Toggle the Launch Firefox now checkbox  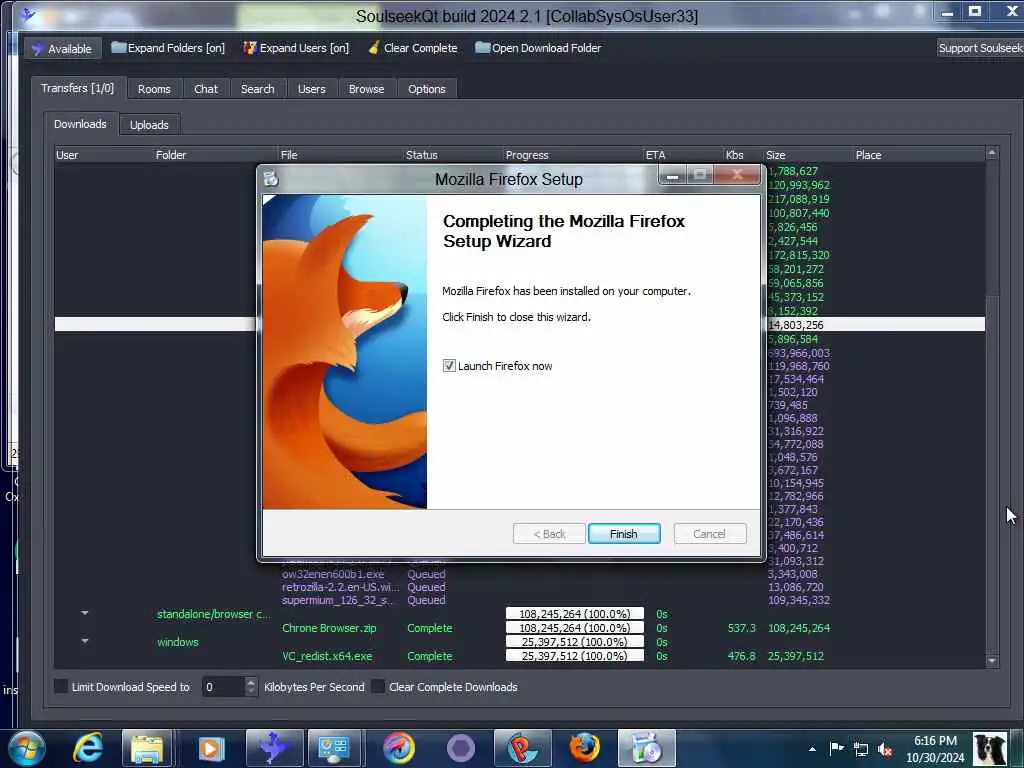(x=449, y=366)
